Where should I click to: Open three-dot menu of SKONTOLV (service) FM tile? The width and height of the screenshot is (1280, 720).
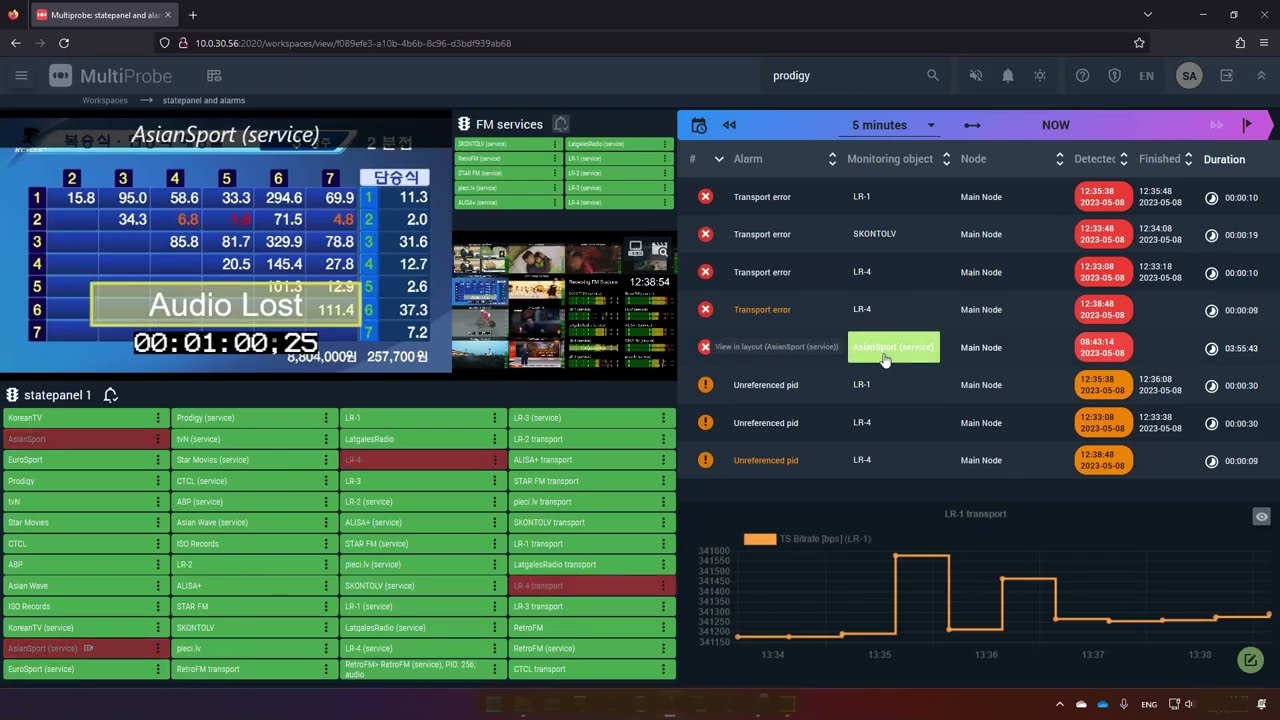556,144
